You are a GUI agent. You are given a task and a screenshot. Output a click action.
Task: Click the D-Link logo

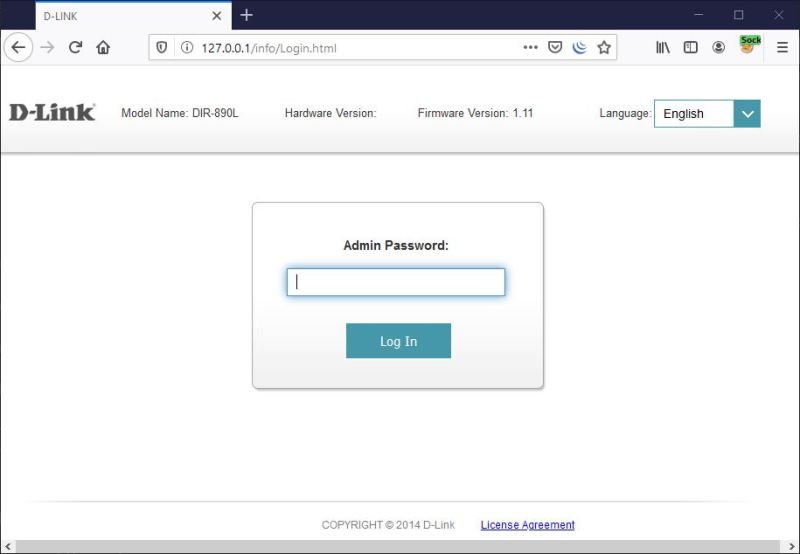point(52,112)
